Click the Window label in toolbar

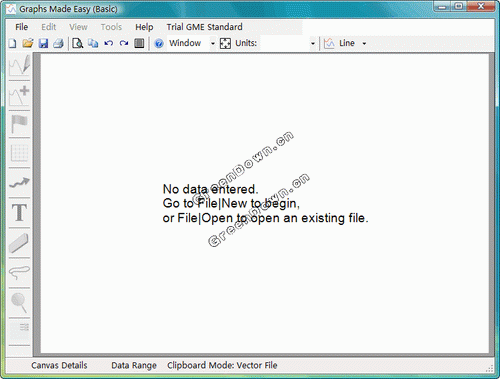(185, 43)
